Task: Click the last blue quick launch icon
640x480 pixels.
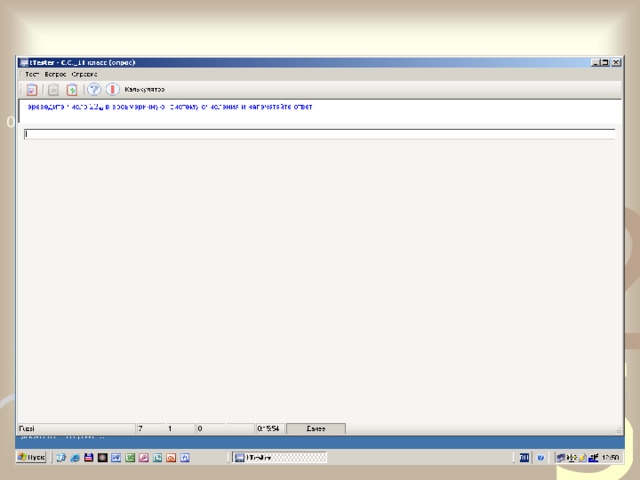Action: click(185, 458)
